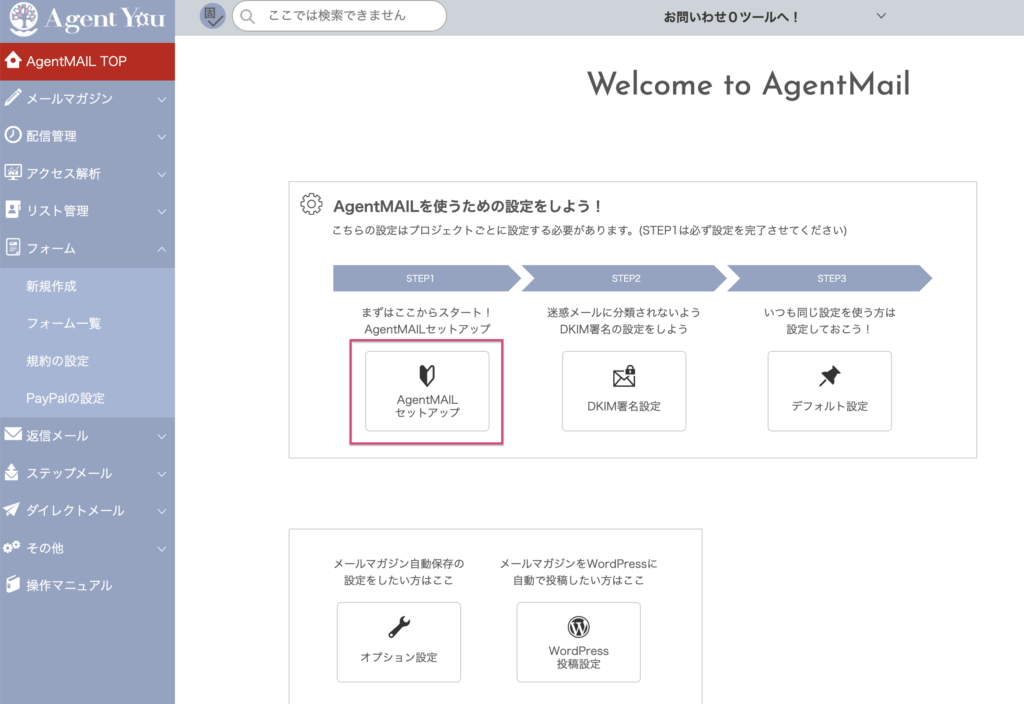Click the text メールマガジンをWordPressに
The width and height of the screenshot is (1024, 704).
[579, 564]
